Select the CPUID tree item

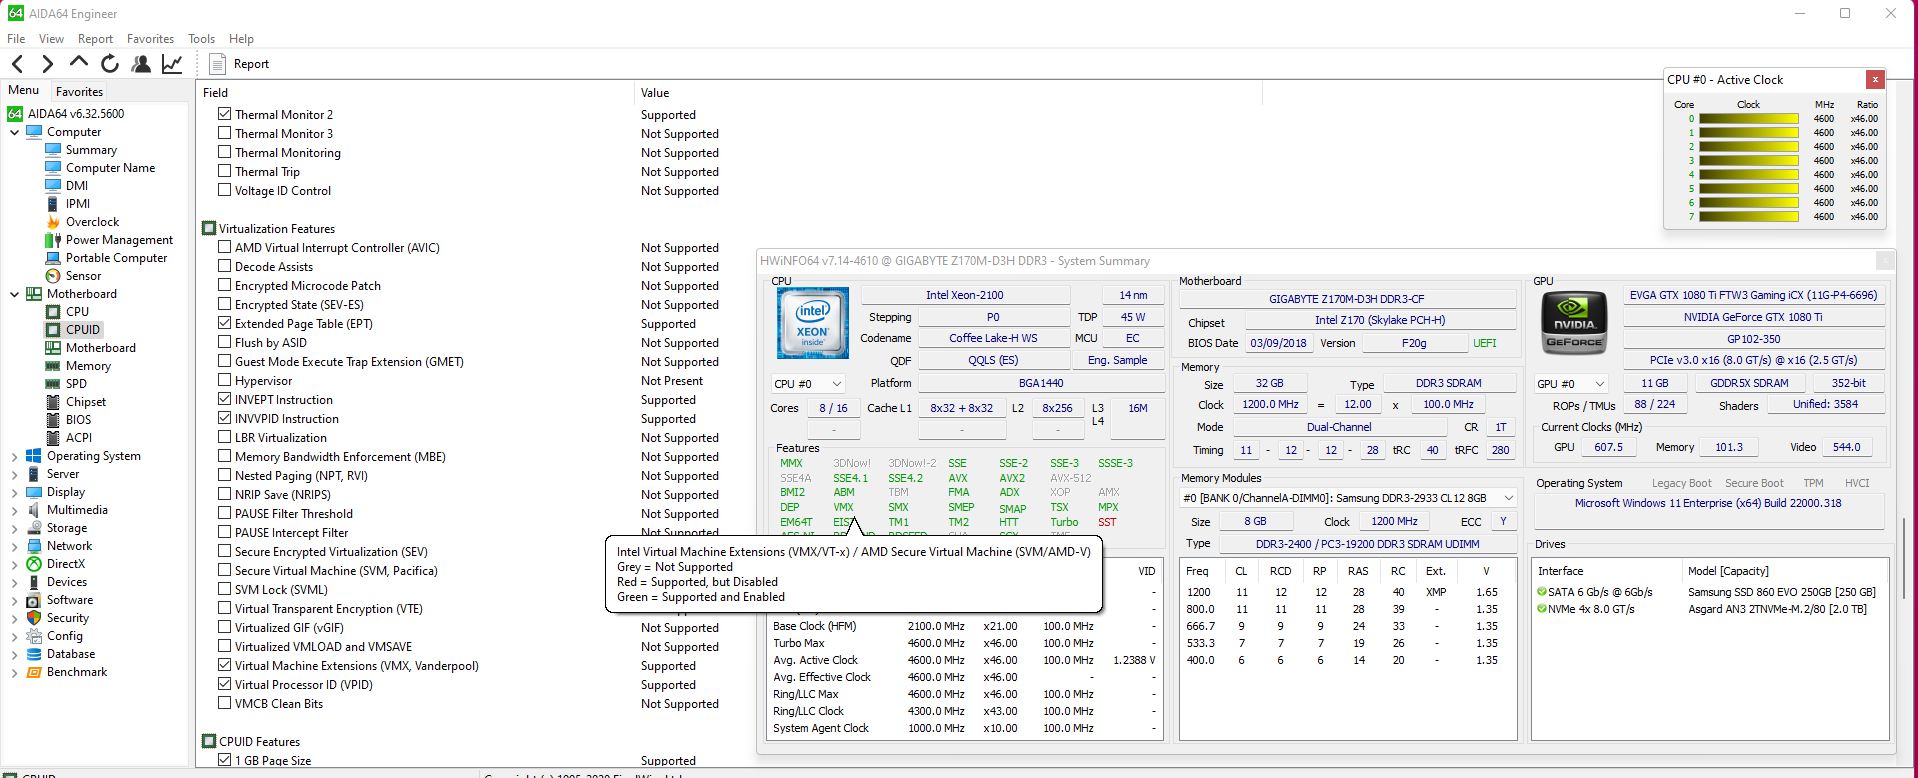pos(83,330)
